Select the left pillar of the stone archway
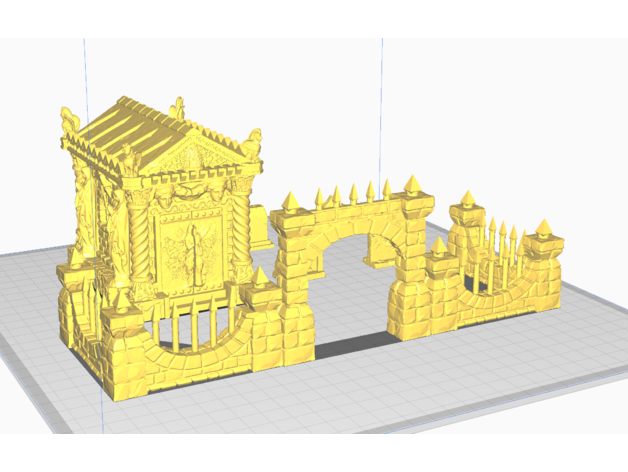This screenshot has height=472, width=628. click(x=294, y=290)
